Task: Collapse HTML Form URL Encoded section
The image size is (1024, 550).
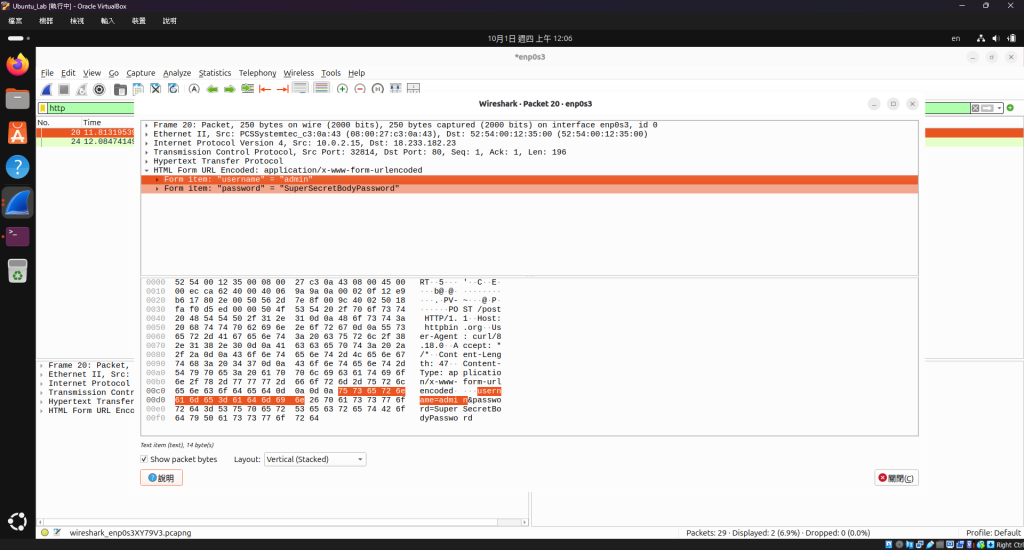Action: (x=146, y=170)
